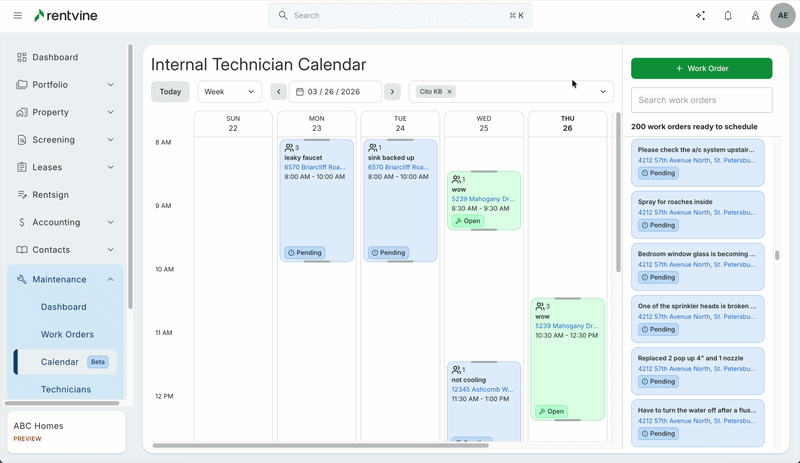This screenshot has width=800, height=463.
Task: Open Work Orders under Maintenance
Action: coord(67,335)
